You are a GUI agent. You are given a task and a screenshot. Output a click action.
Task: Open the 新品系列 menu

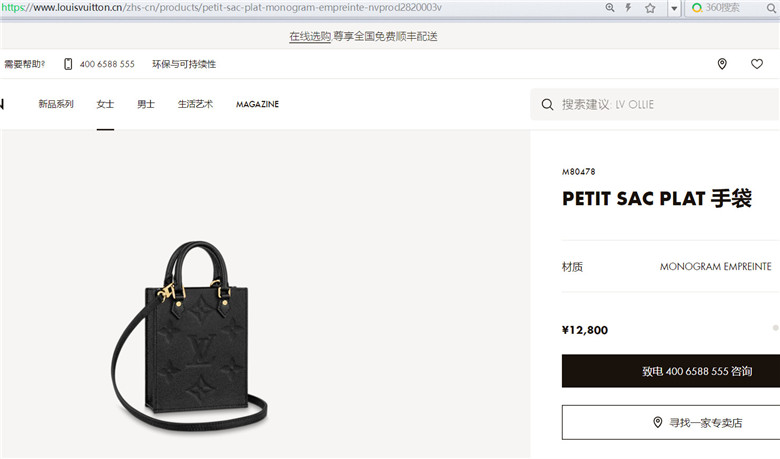click(x=56, y=104)
